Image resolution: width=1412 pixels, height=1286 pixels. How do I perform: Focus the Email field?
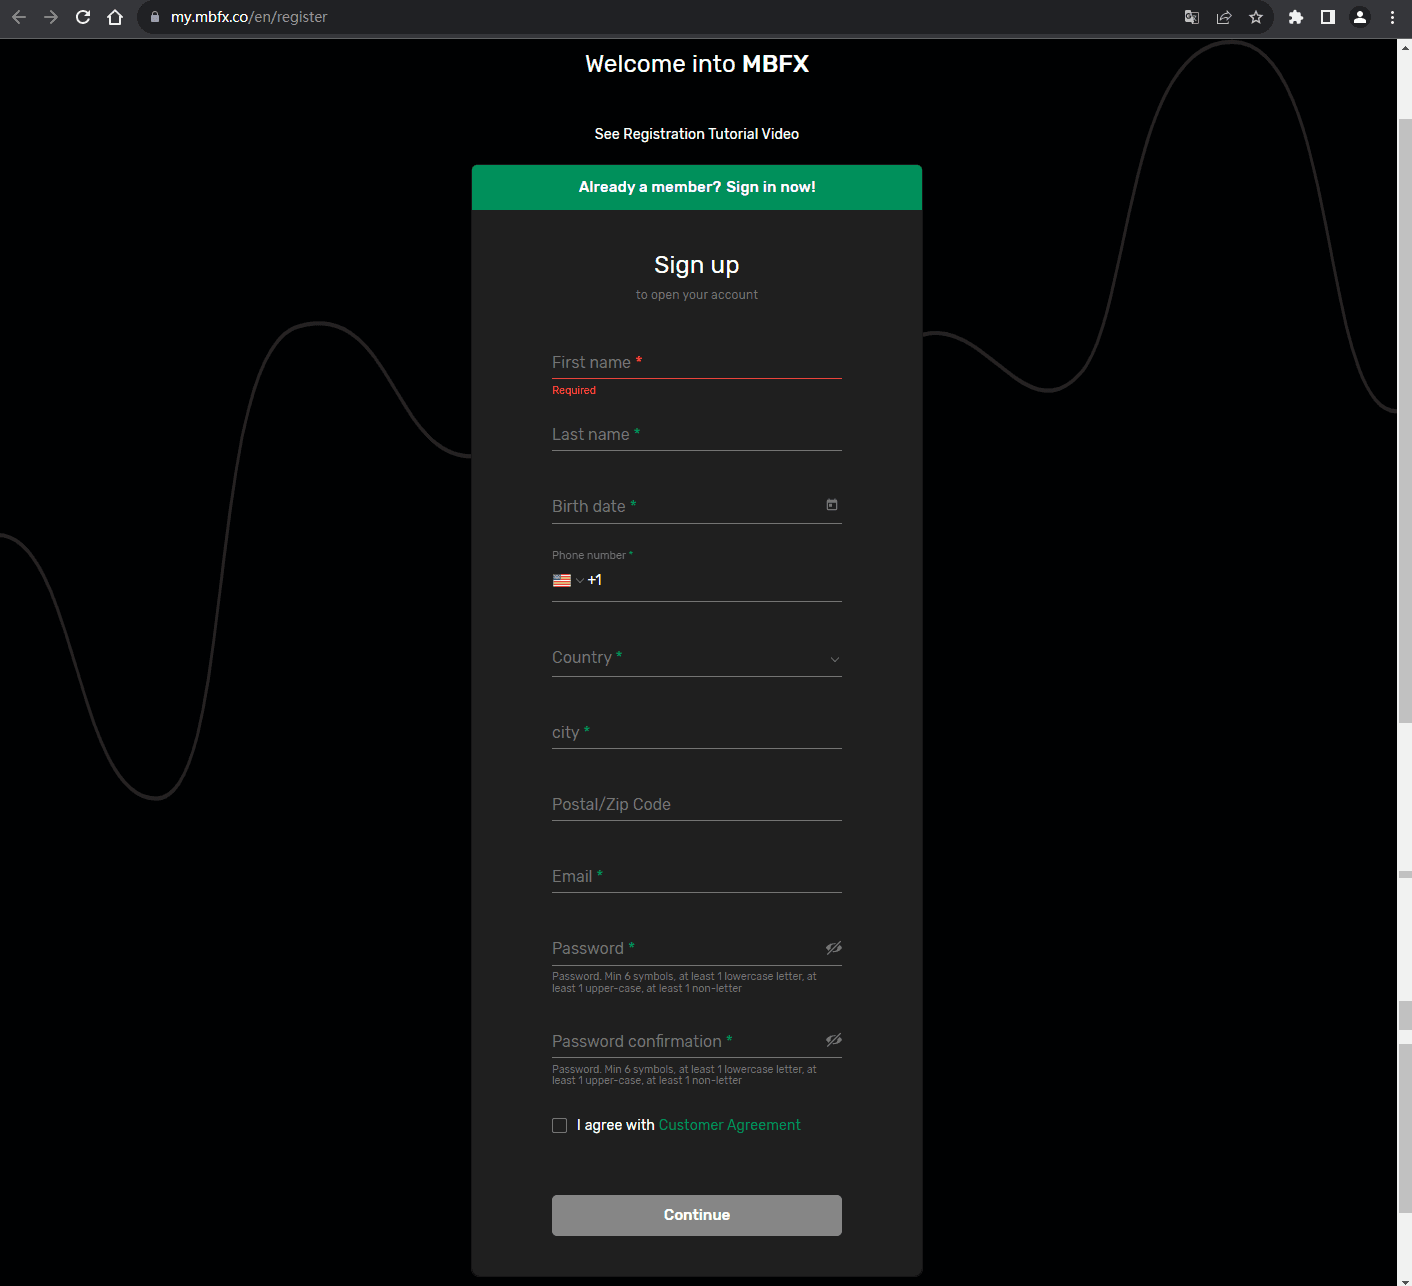coord(697,876)
